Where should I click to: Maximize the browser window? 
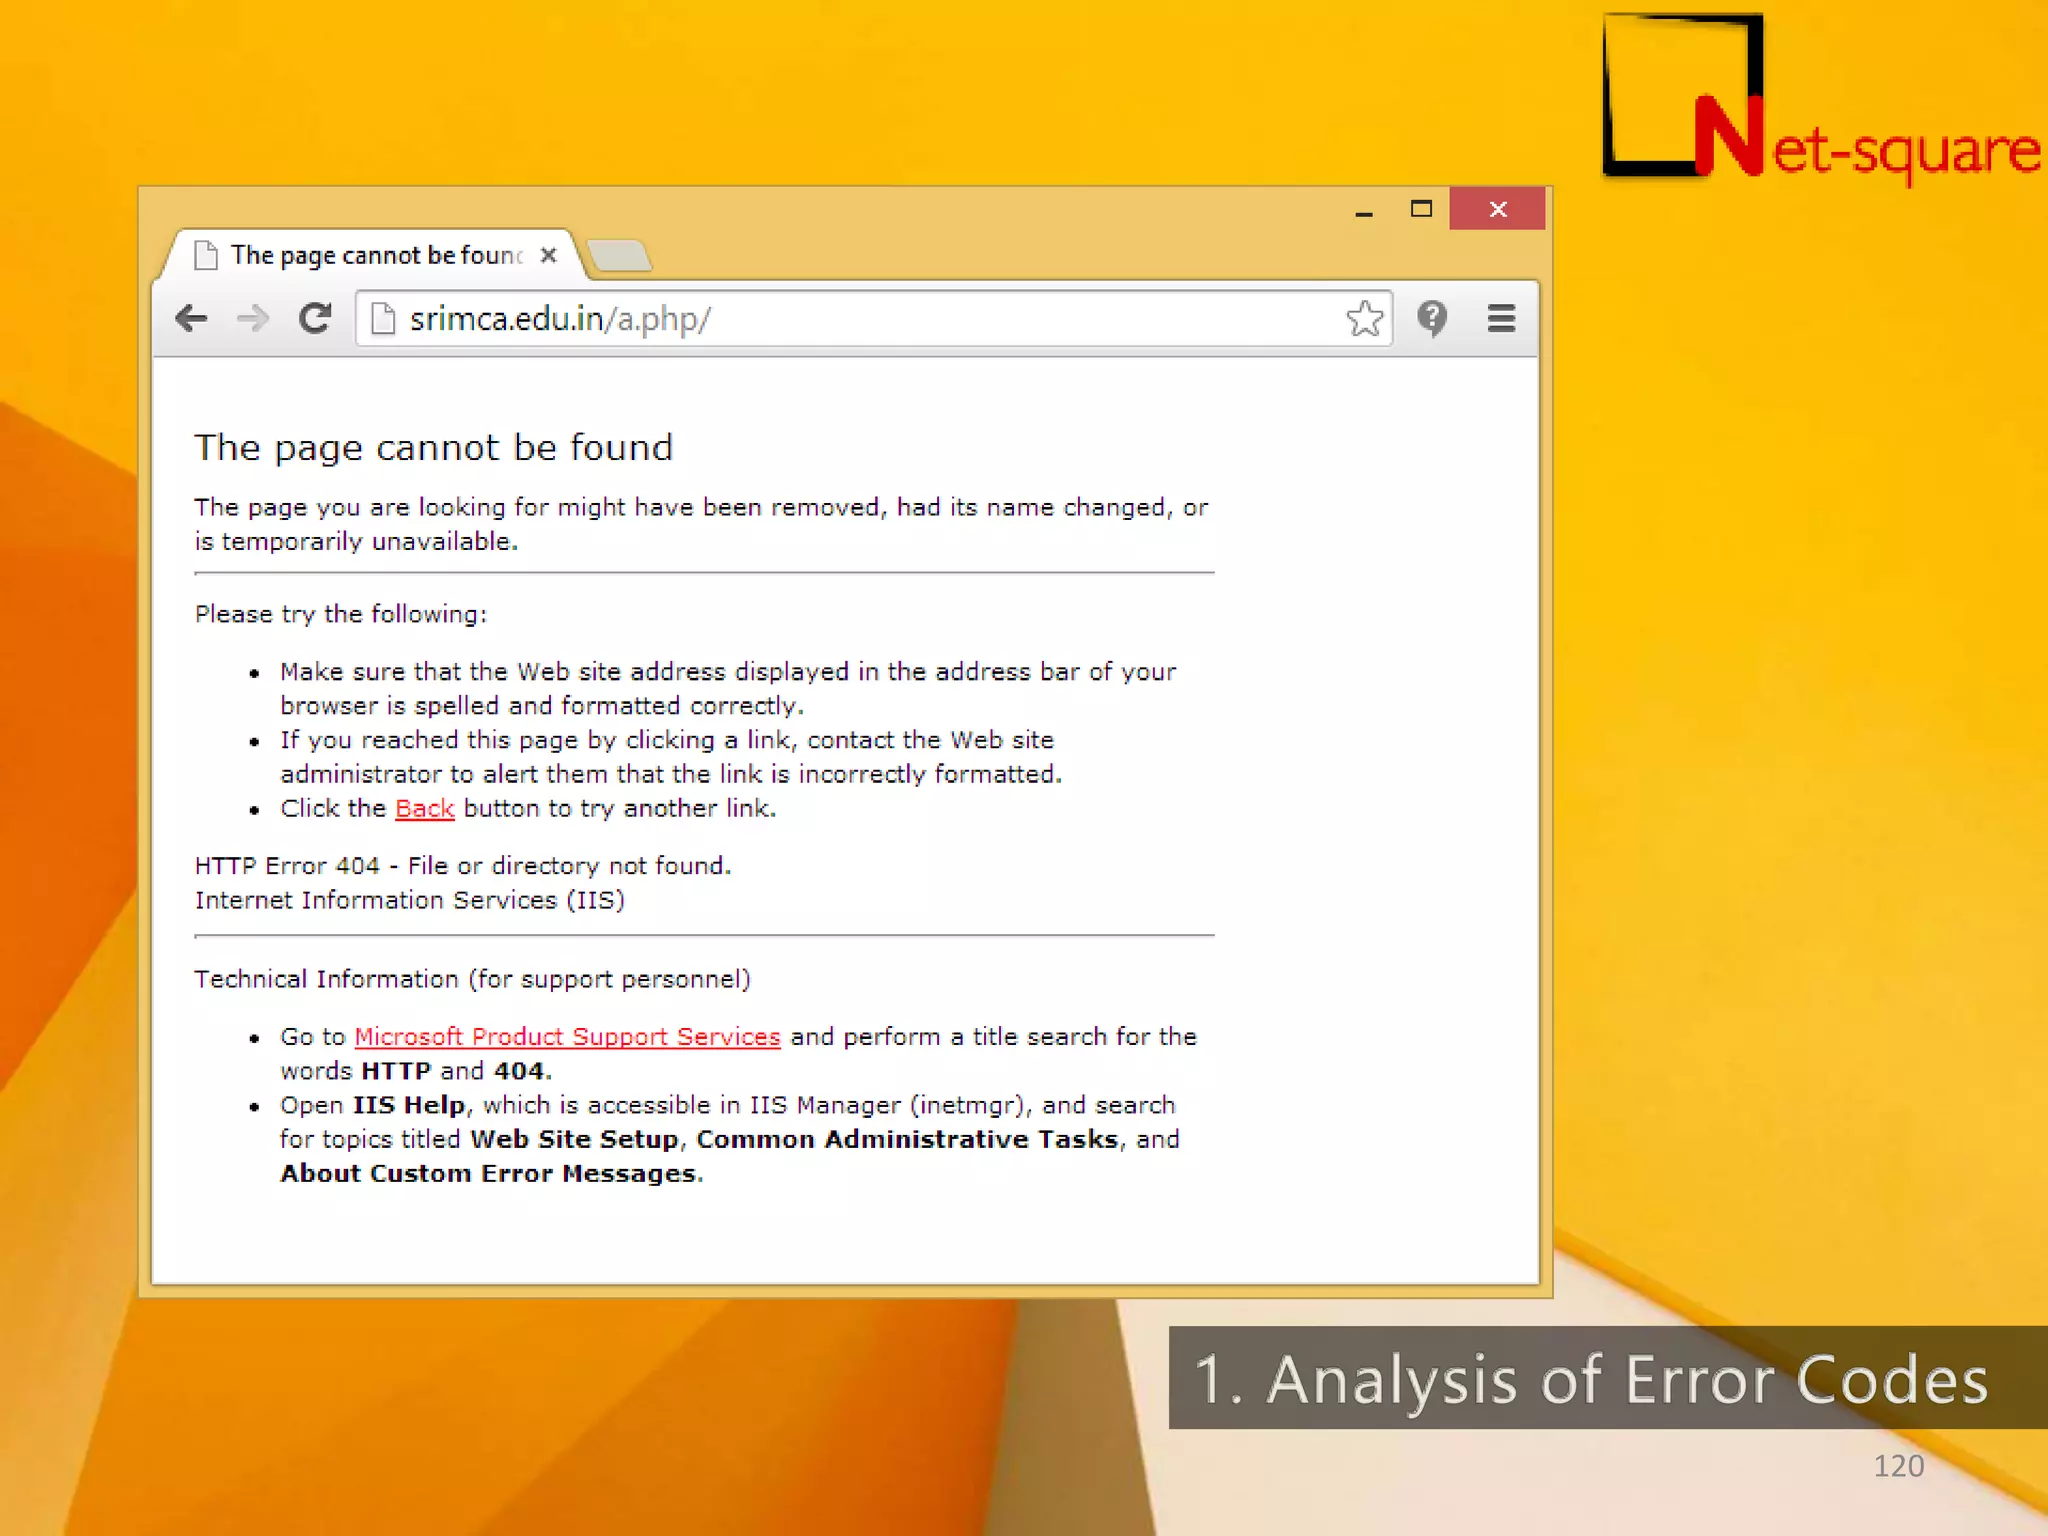(1421, 209)
